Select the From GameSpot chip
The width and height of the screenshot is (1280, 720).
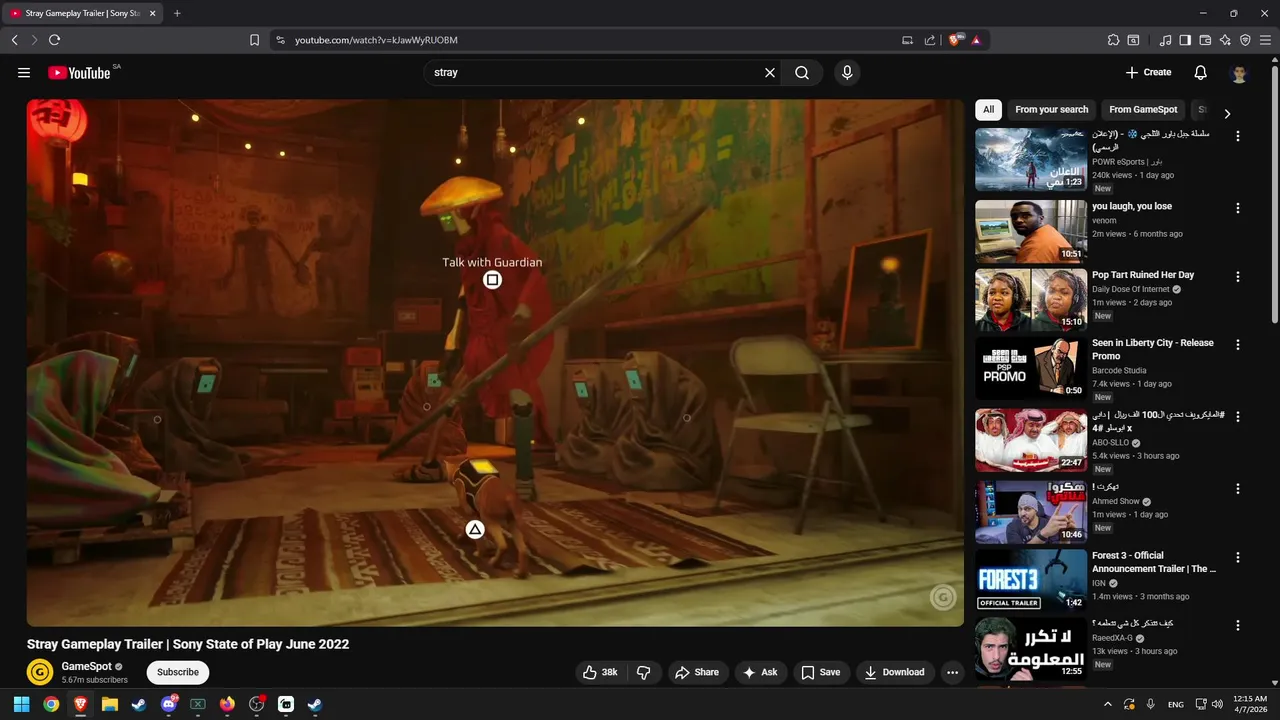(x=1143, y=110)
